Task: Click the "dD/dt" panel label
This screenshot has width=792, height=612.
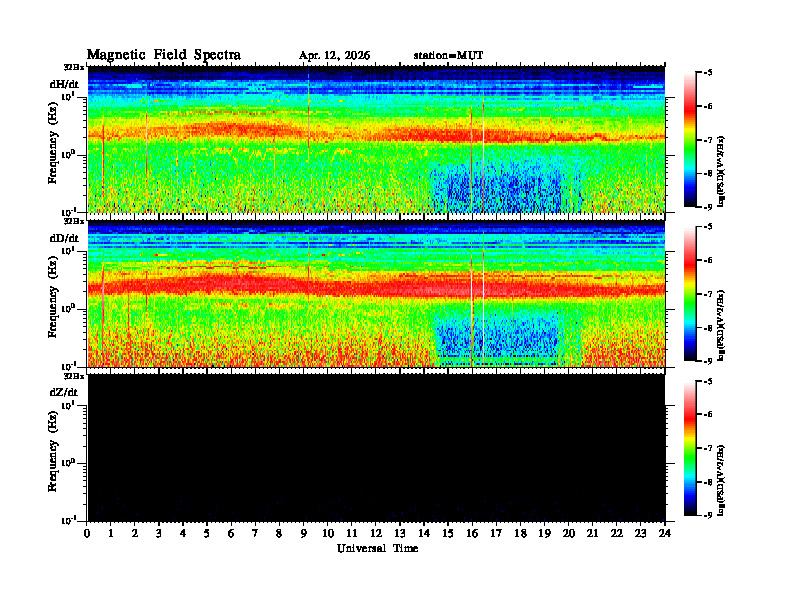Action: pyautogui.click(x=64, y=238)
